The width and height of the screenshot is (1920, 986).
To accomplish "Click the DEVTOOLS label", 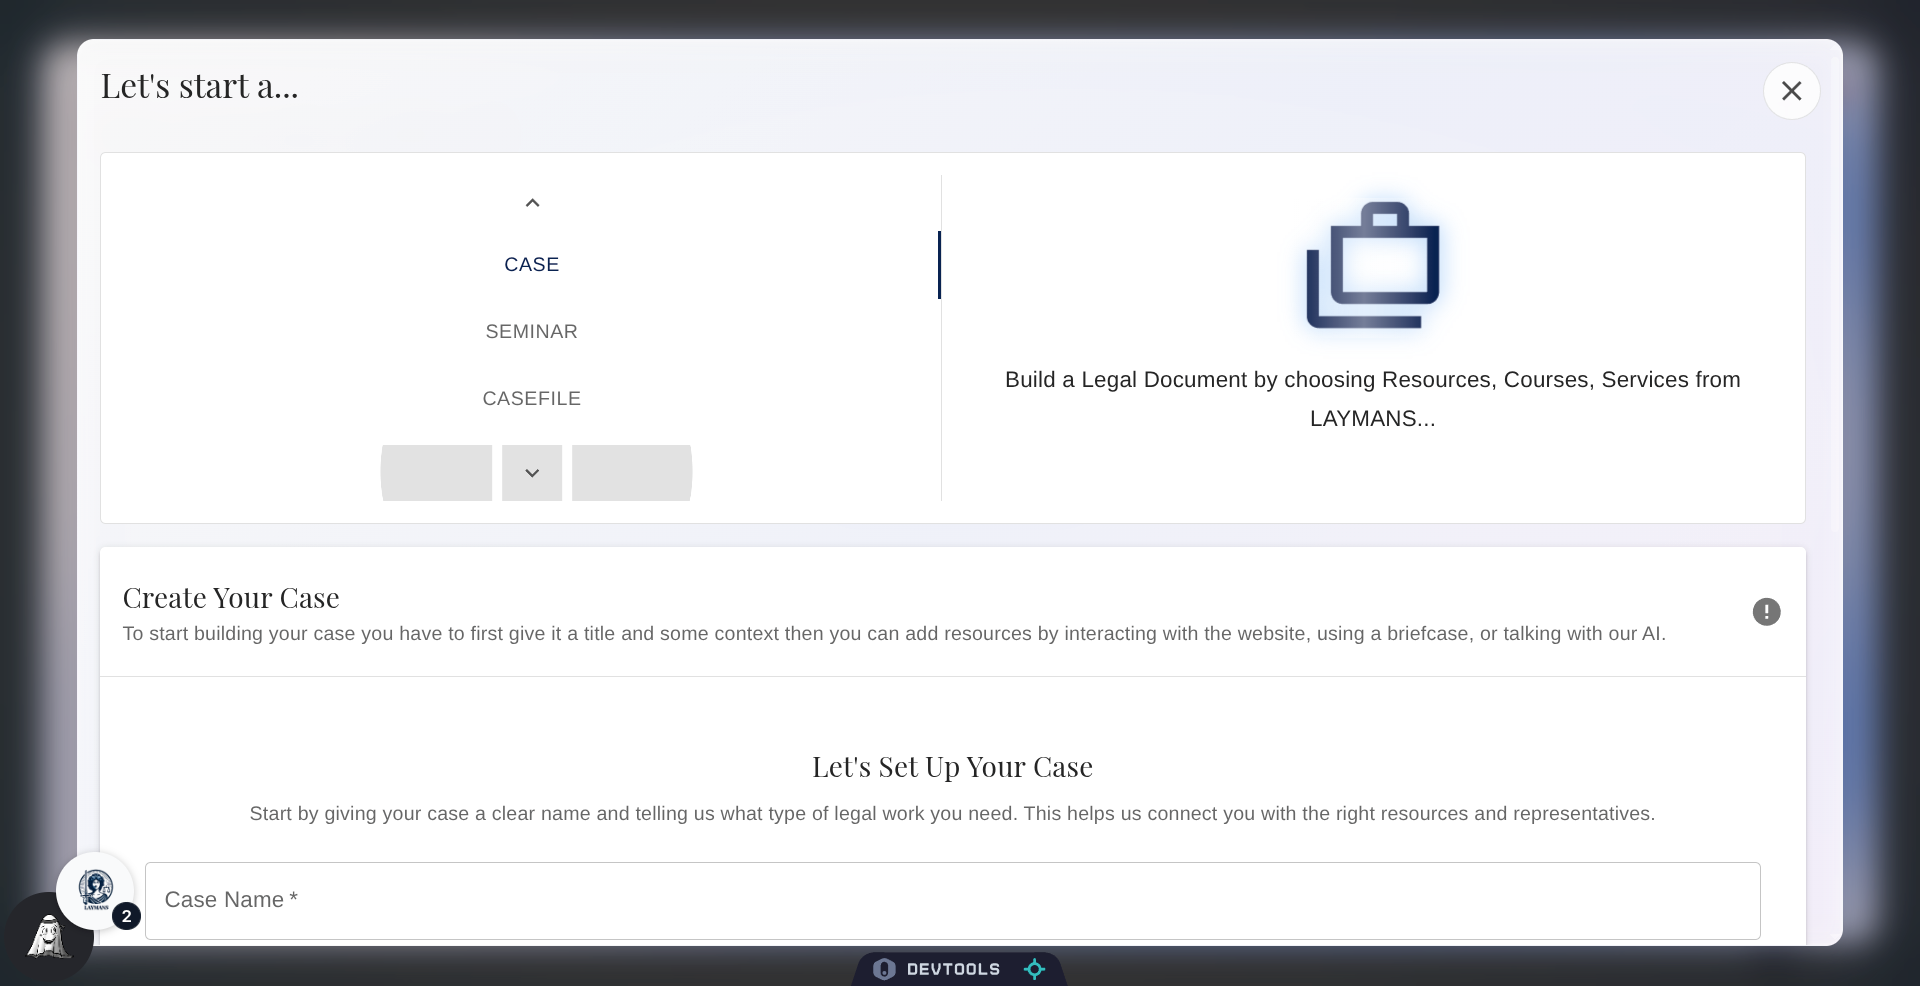I will [x=955, y=968].
